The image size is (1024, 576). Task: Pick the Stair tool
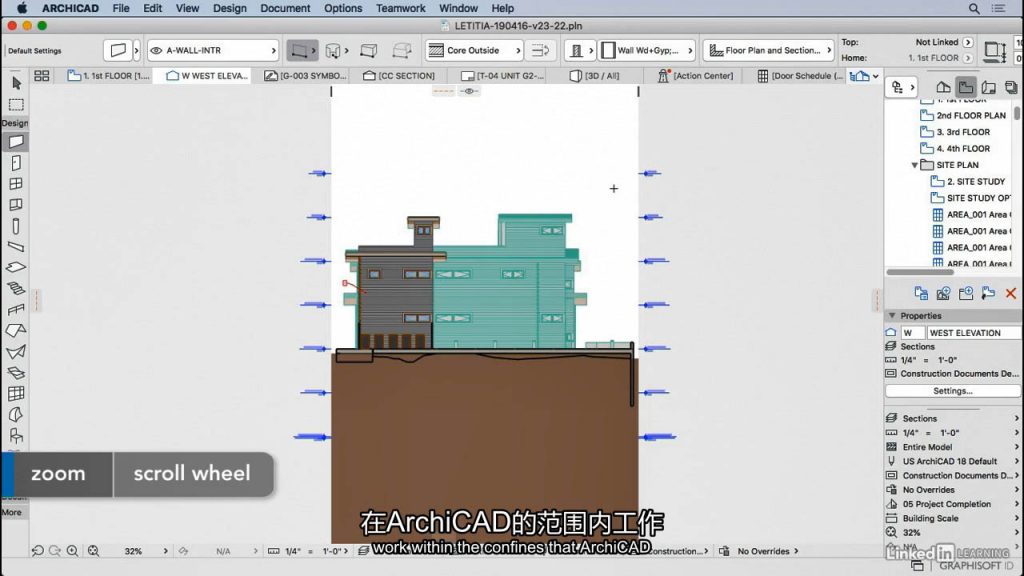point(16,289)
